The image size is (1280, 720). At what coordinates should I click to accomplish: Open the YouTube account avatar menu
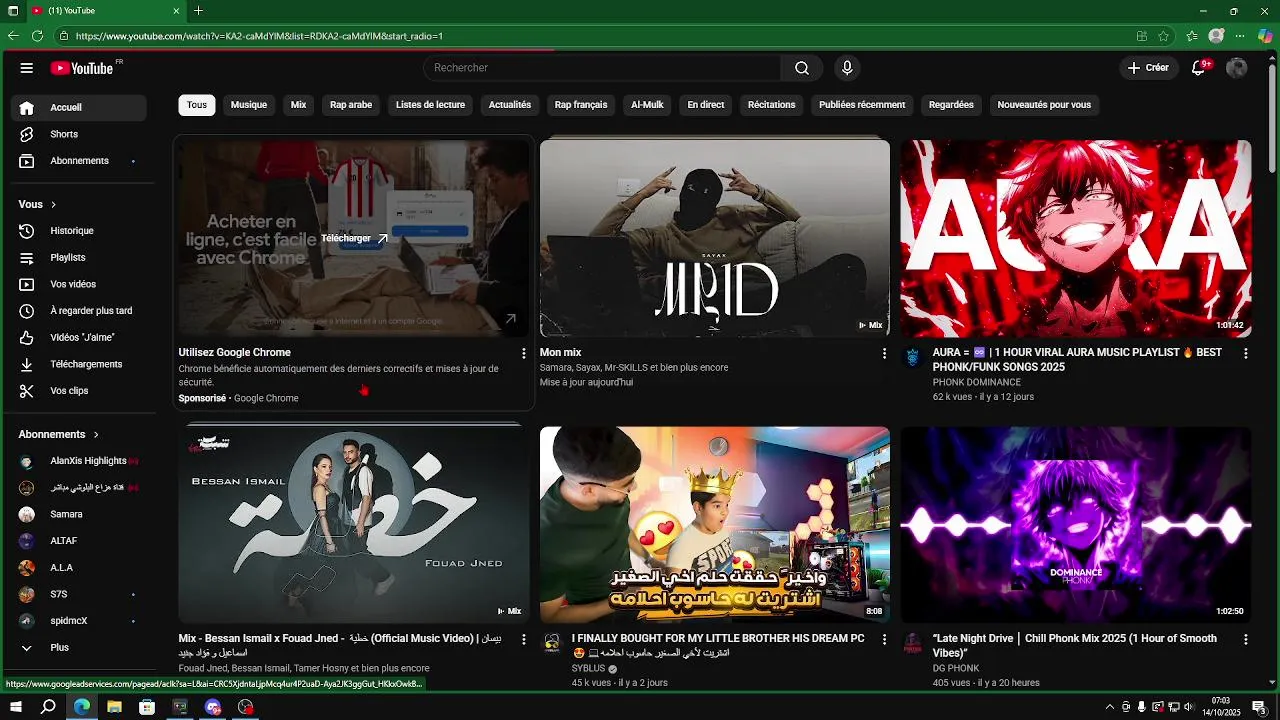(1237, 68)
